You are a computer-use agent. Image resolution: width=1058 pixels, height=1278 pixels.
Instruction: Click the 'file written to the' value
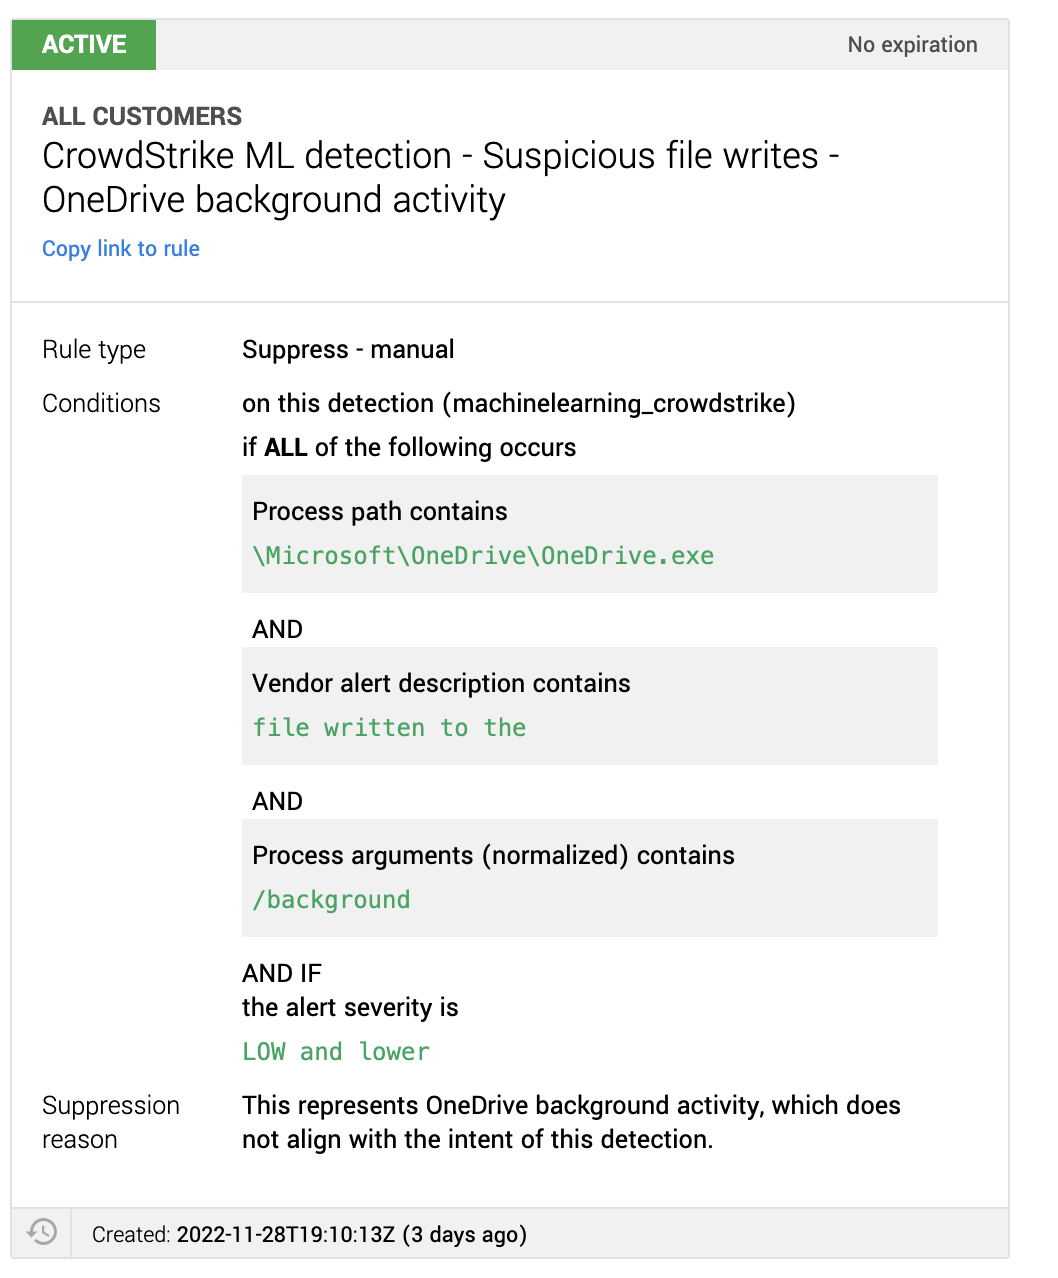coord(389,728)
